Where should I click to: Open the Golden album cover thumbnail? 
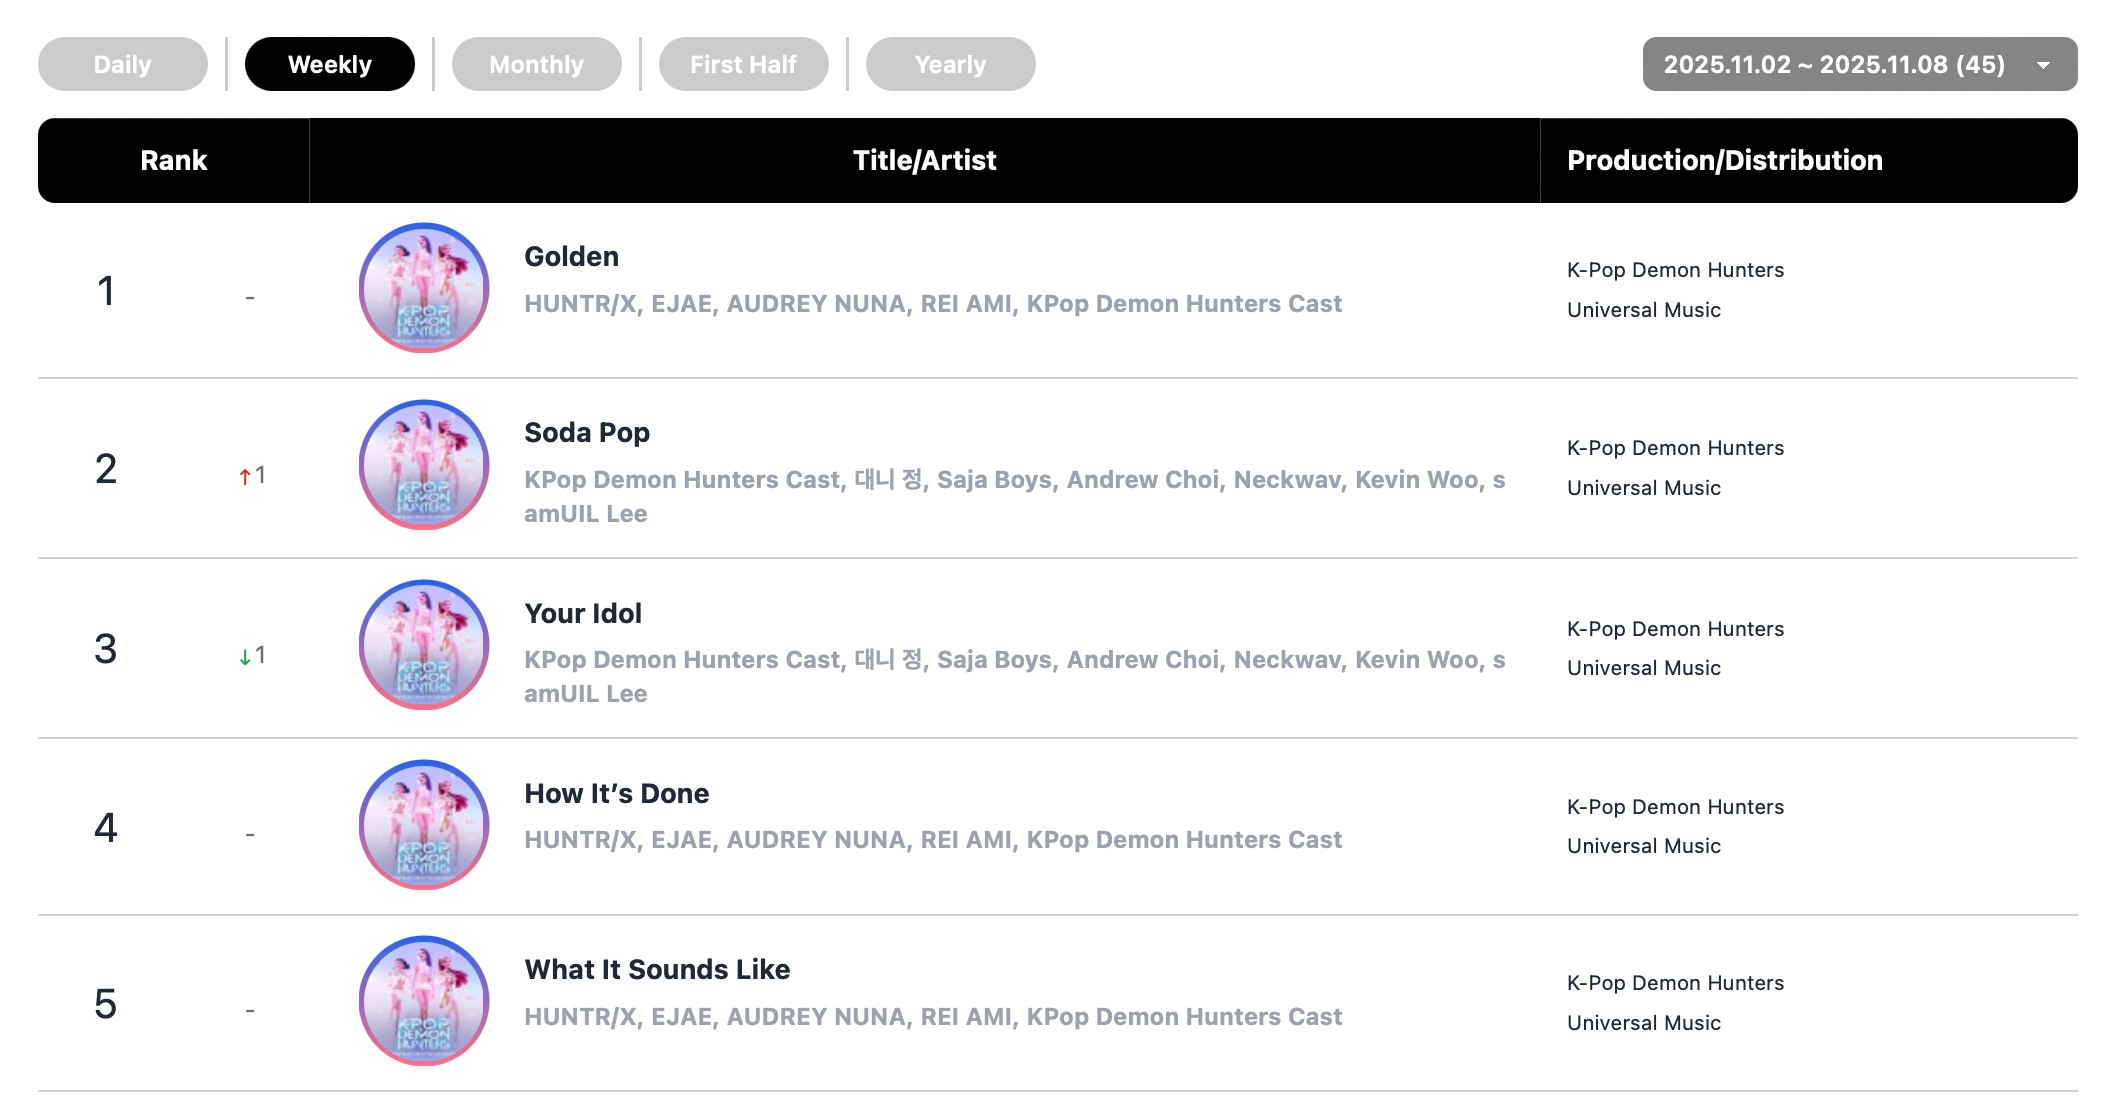click(x=424, y=288)
